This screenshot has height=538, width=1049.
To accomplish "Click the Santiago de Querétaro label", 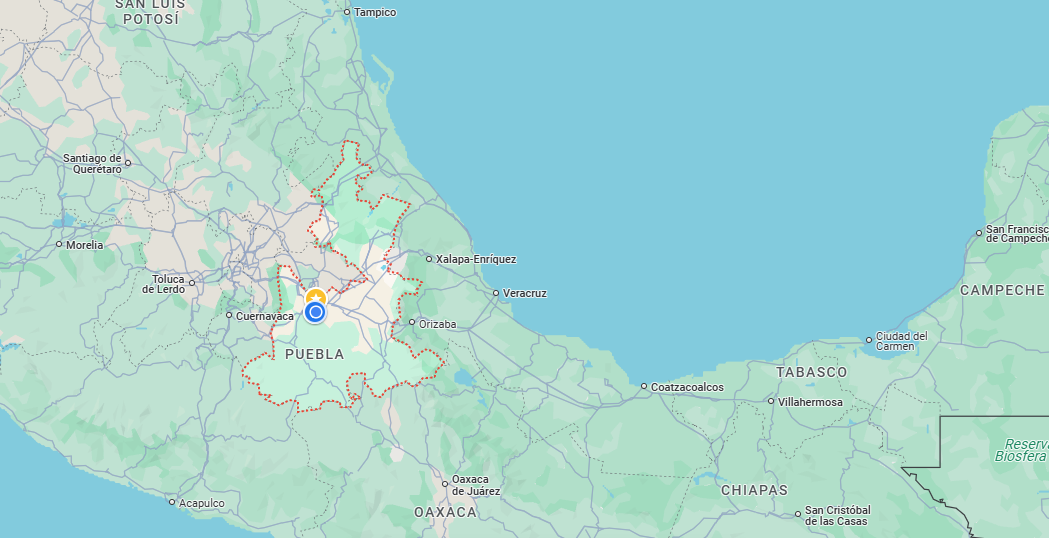I will 92,164.
